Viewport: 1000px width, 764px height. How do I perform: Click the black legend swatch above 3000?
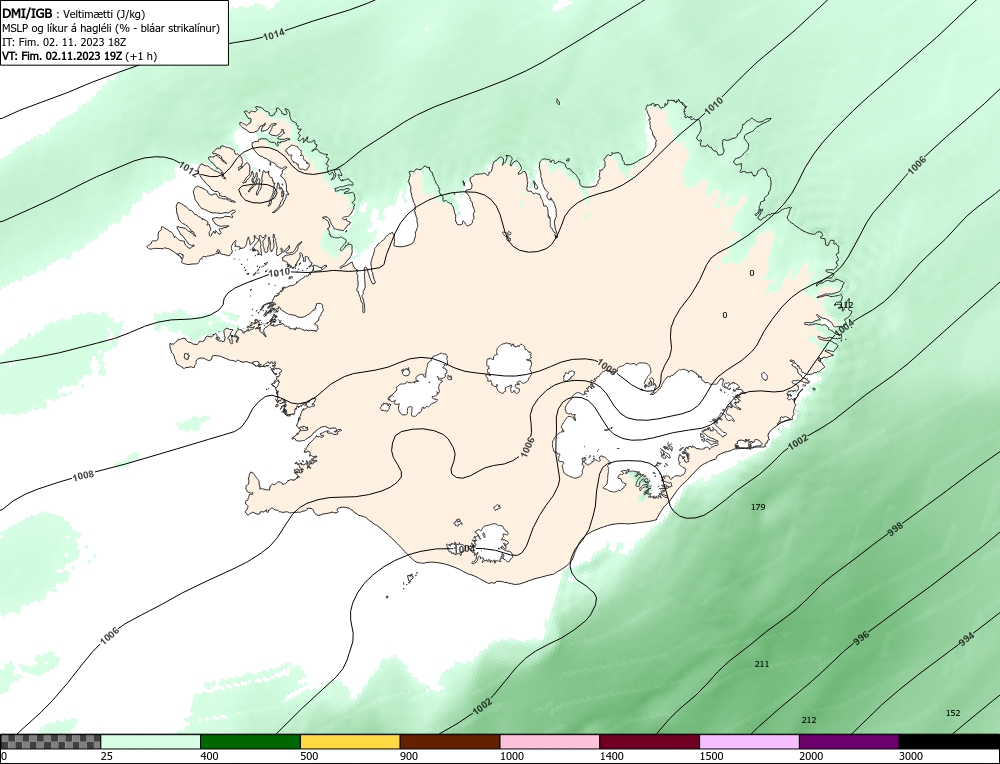pos(949,742)
